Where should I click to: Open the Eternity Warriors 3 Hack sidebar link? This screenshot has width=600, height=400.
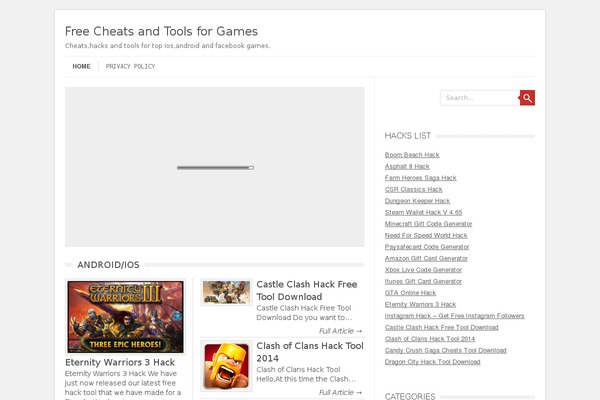(421, 304)
